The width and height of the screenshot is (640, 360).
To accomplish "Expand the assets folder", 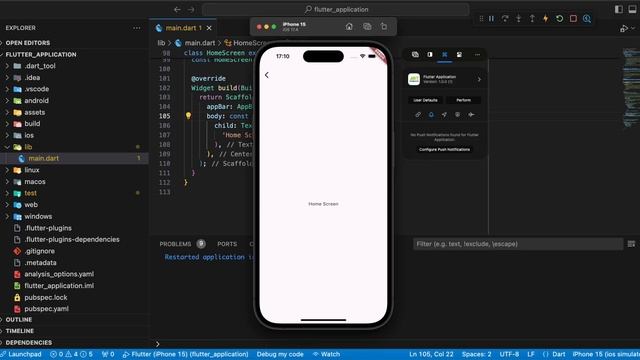I will (7, 112).
